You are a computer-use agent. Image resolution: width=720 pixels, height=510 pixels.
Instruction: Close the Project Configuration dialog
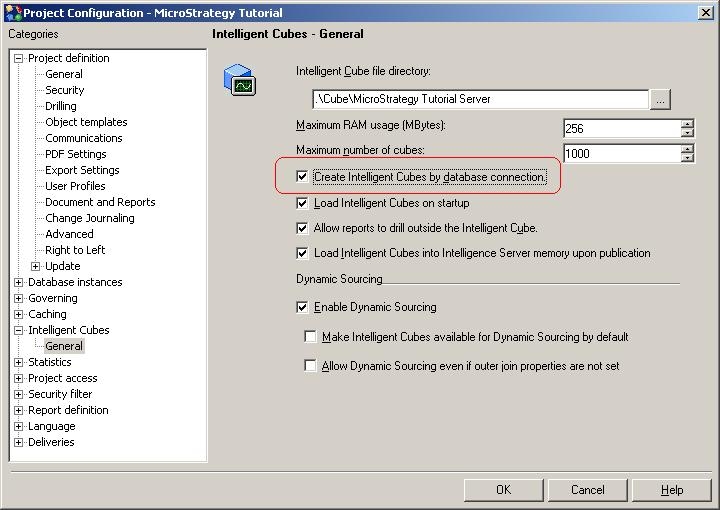tap(706, 13)
